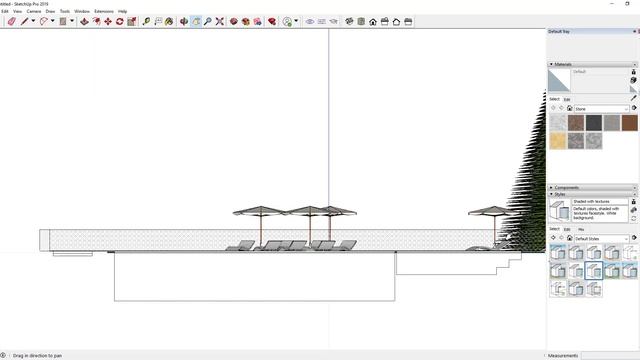This screenshot has width=640, height=360.
Task: Switch to Iso view
Action: pos(349,22)
